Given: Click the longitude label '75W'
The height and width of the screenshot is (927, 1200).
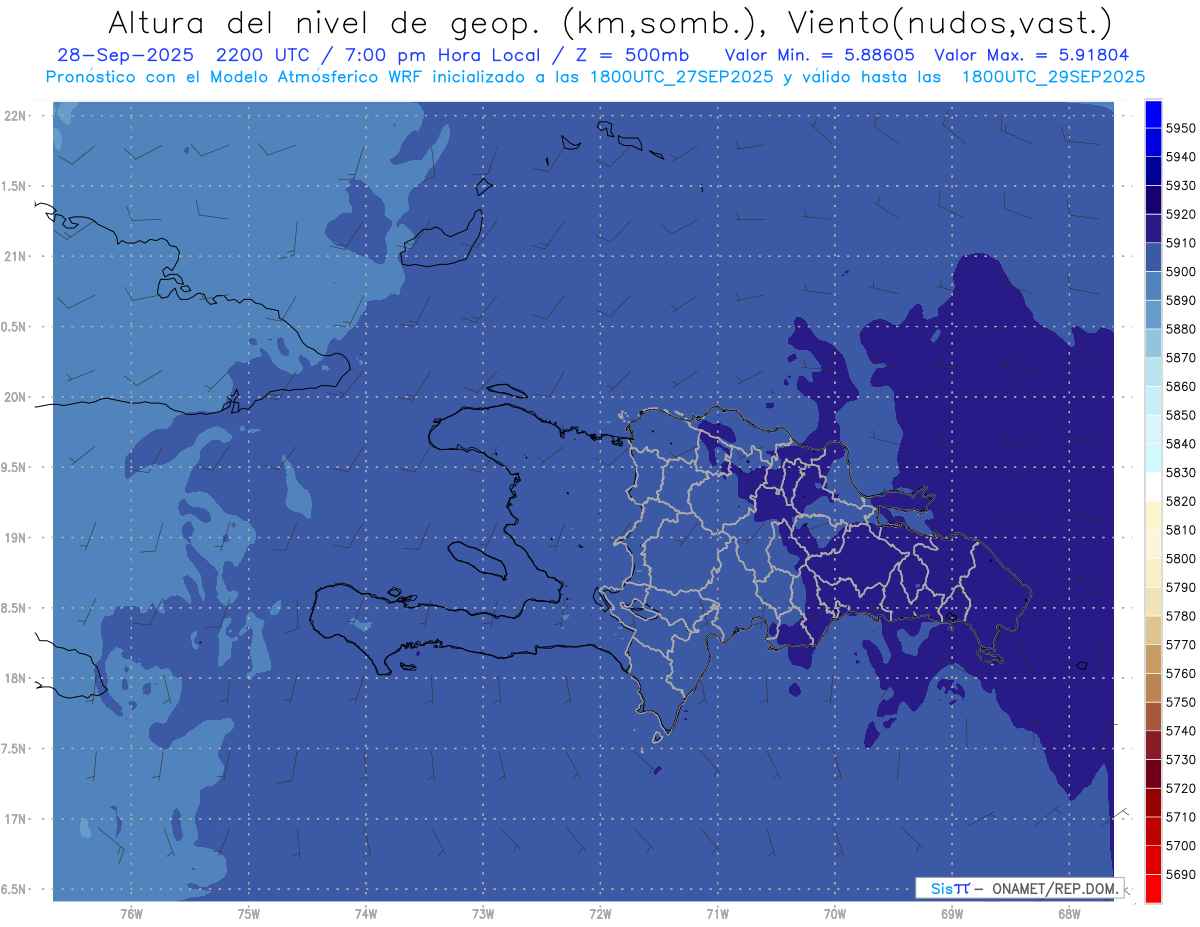Looking at the screenshot, I should 249,914.
